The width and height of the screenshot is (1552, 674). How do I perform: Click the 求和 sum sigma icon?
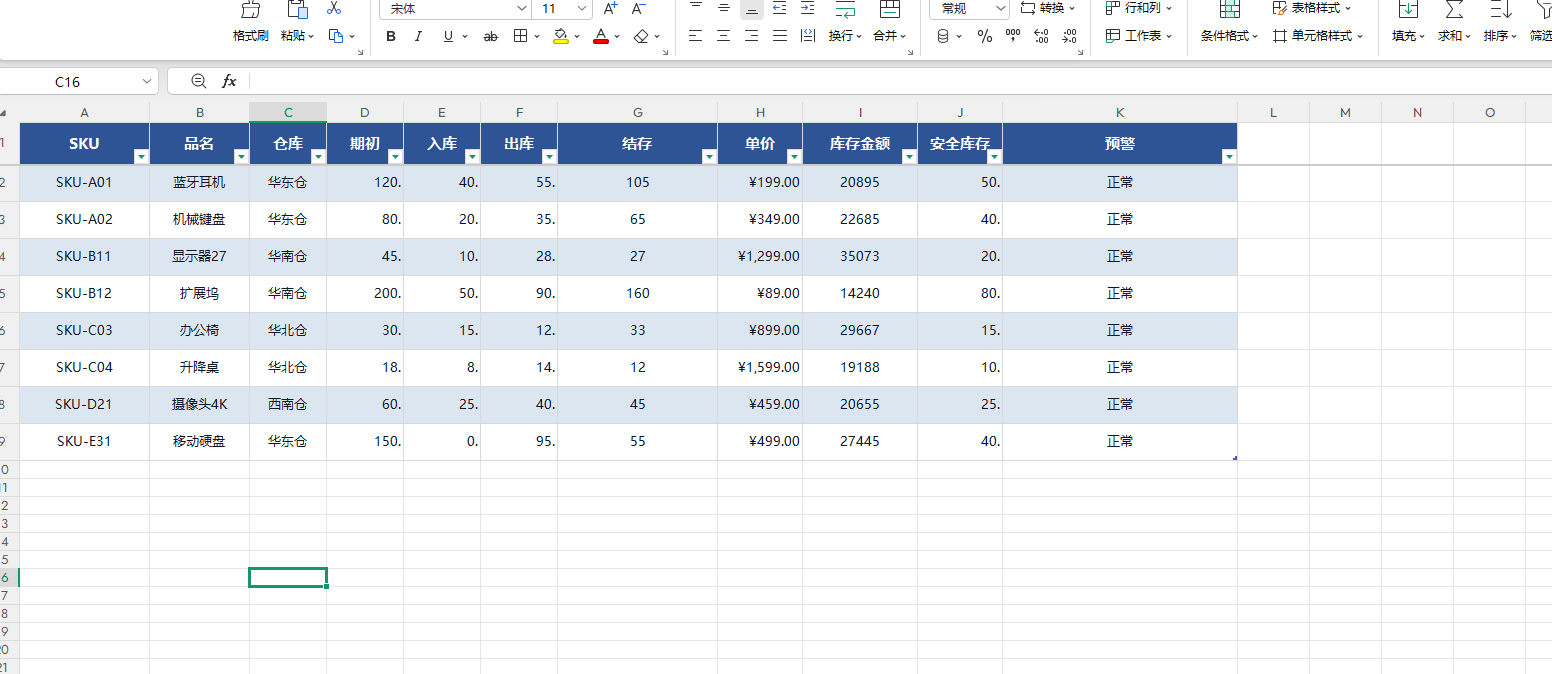pos(1455,10)
